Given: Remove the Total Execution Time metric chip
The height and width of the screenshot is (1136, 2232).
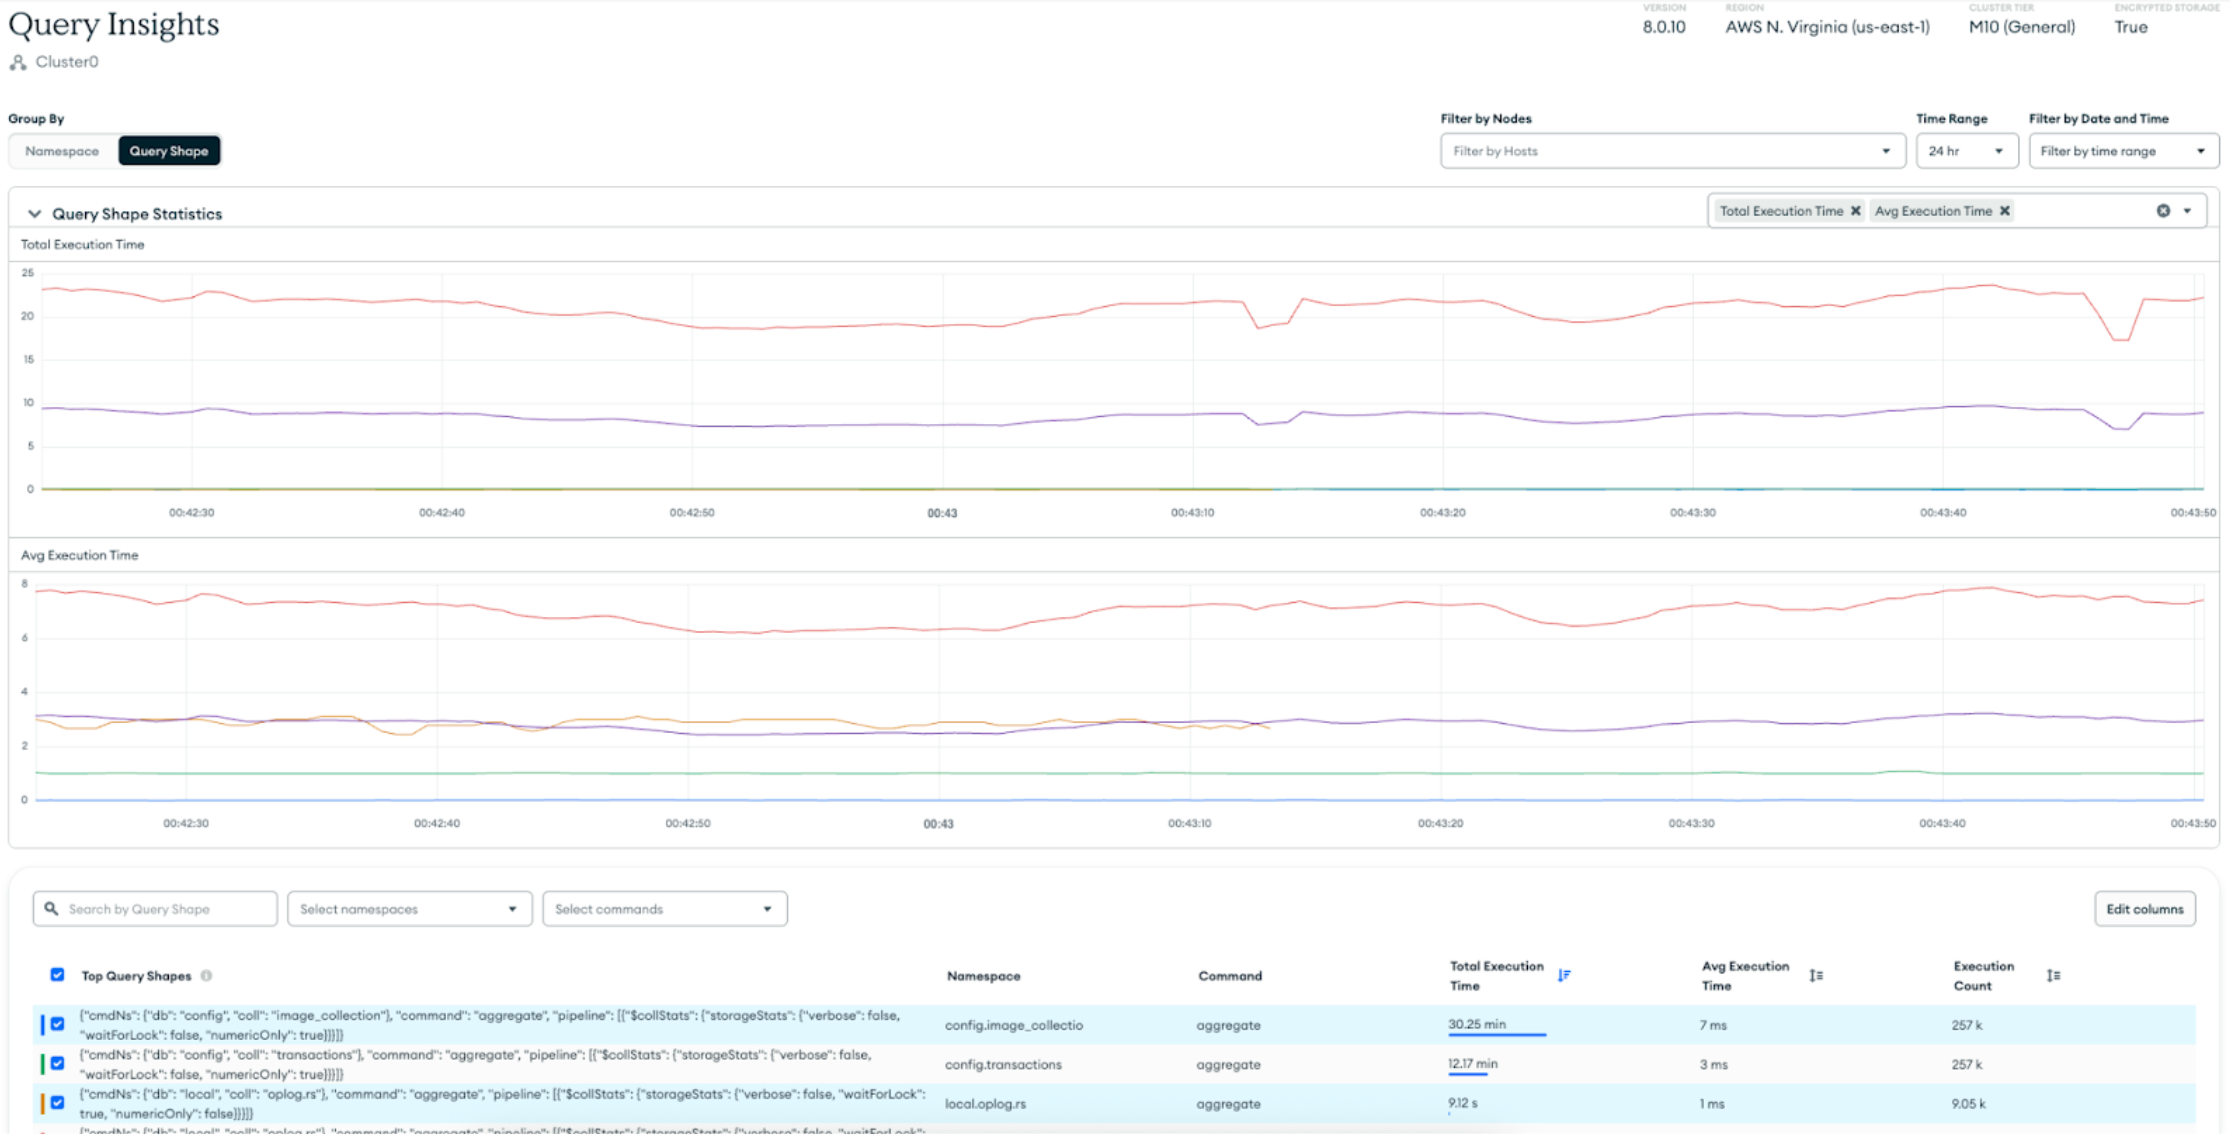Looking at the screenshot, I should point(1856,210).
